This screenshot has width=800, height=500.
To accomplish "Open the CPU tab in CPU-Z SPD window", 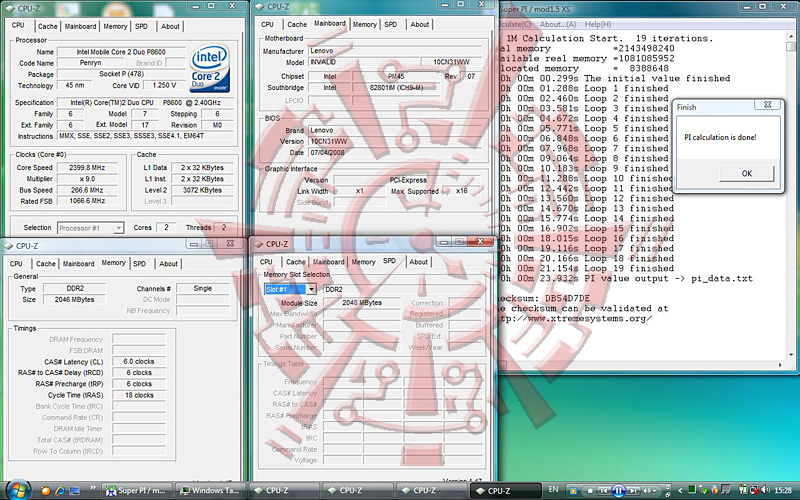I will coord(266,262).
